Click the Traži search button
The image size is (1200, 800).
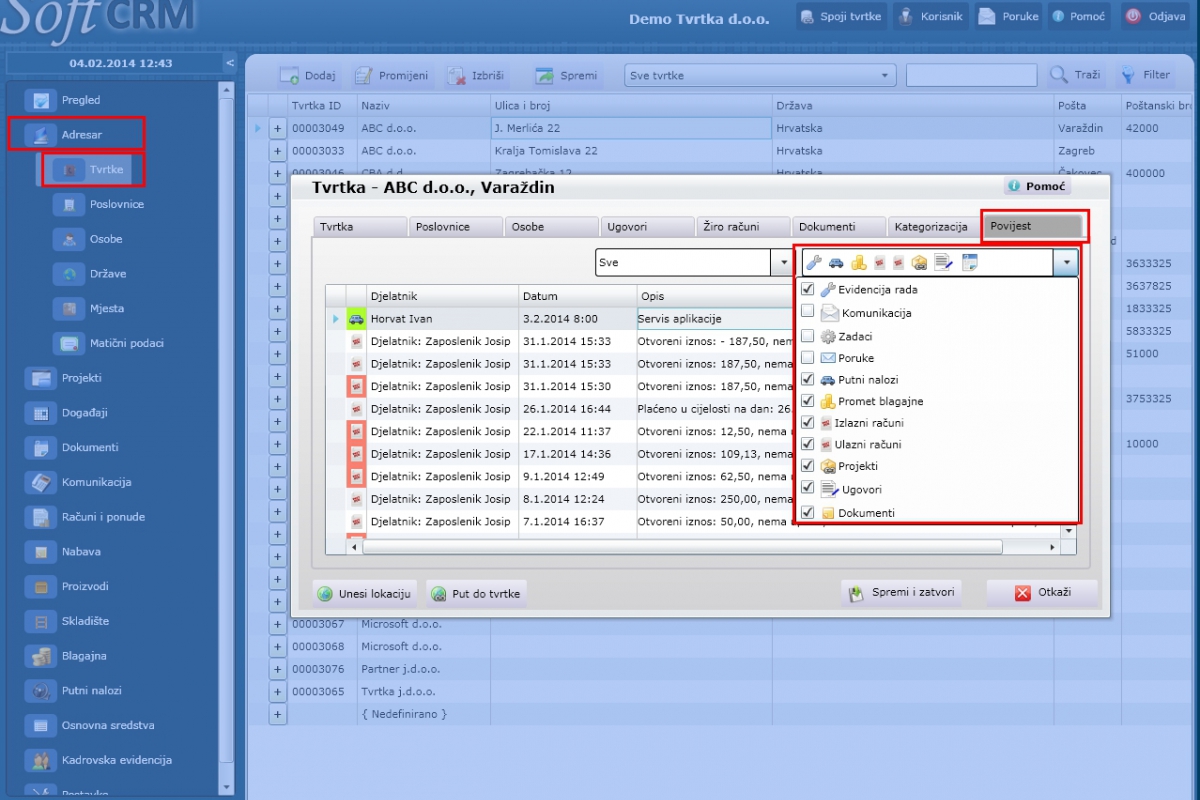pyautogui.click(x=1076, y=75)
